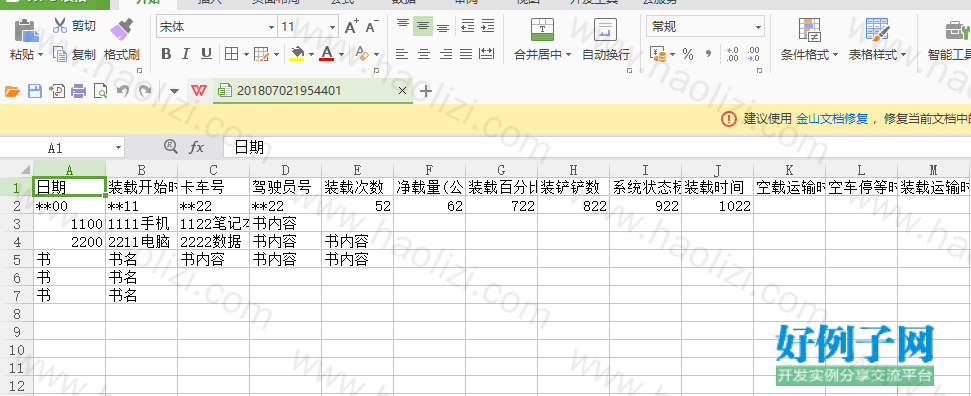Decrease font size with A- icon
This screenshot has width=971, height=396.
click(x=372, y=27)
